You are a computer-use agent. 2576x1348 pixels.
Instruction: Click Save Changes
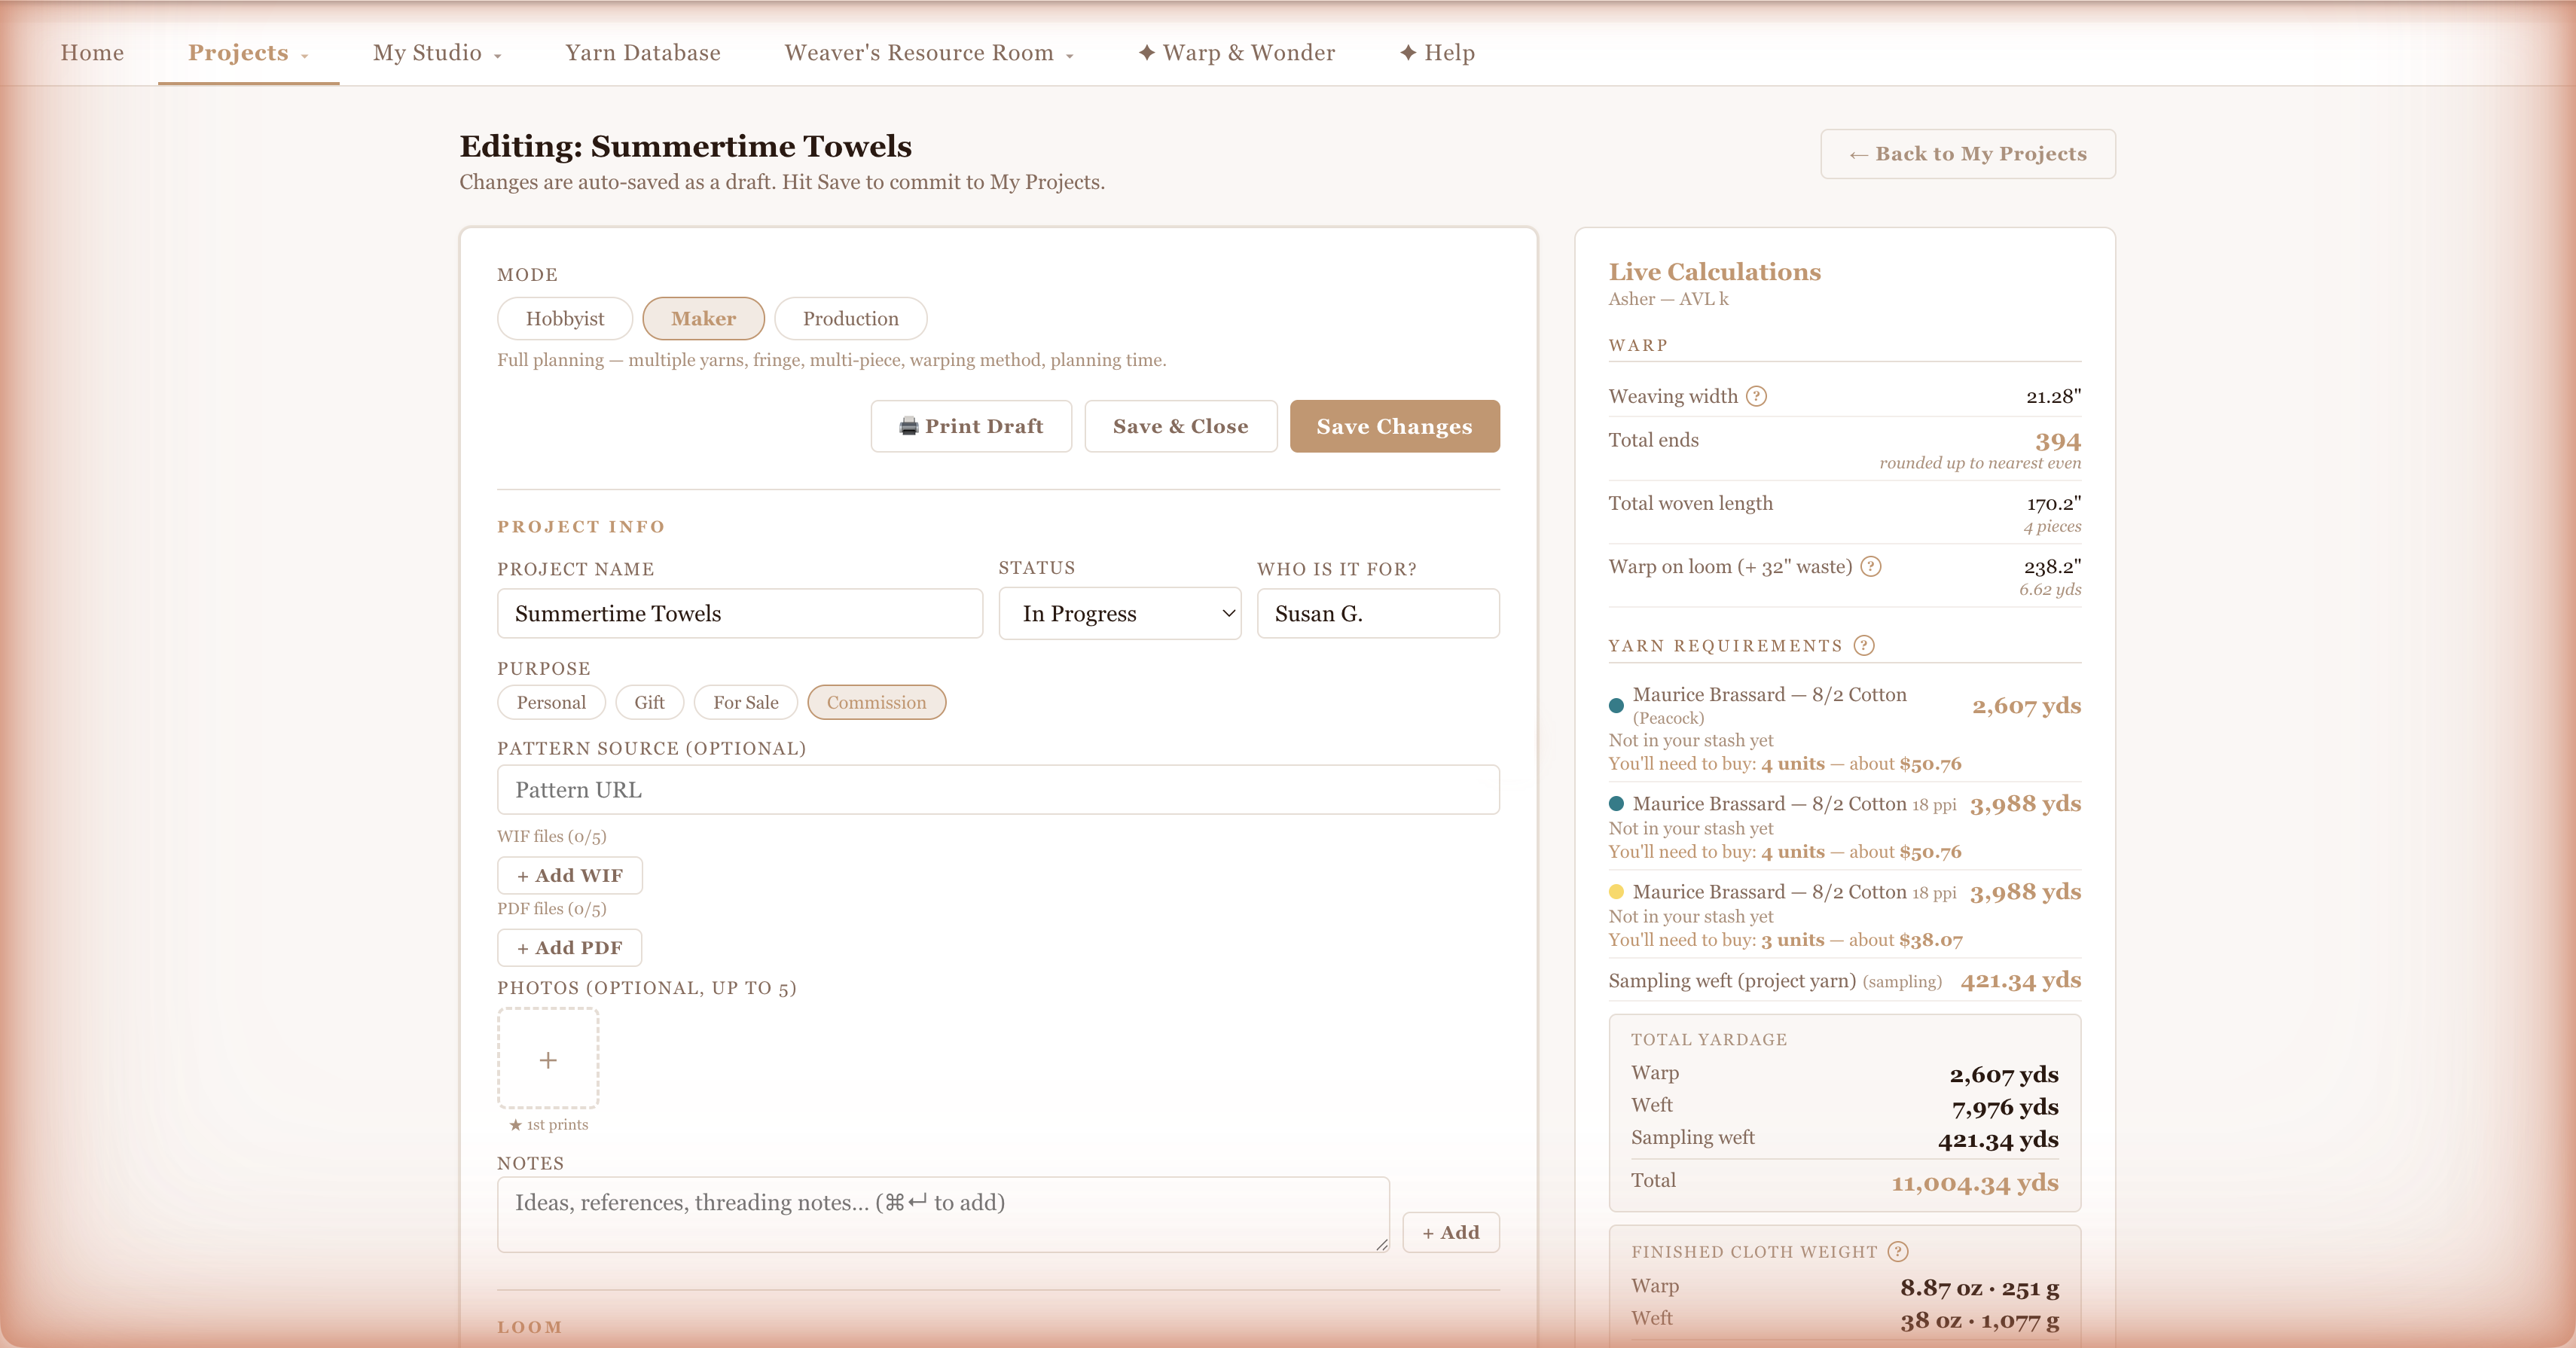1394,426
